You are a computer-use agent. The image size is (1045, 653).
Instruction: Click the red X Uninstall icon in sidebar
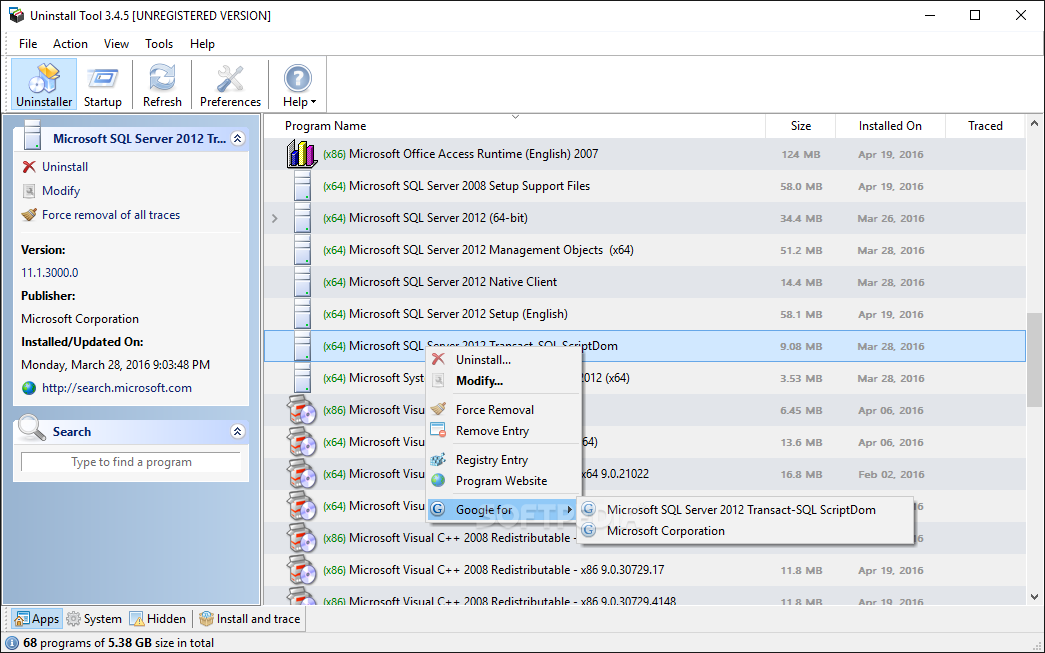point(29,167)
